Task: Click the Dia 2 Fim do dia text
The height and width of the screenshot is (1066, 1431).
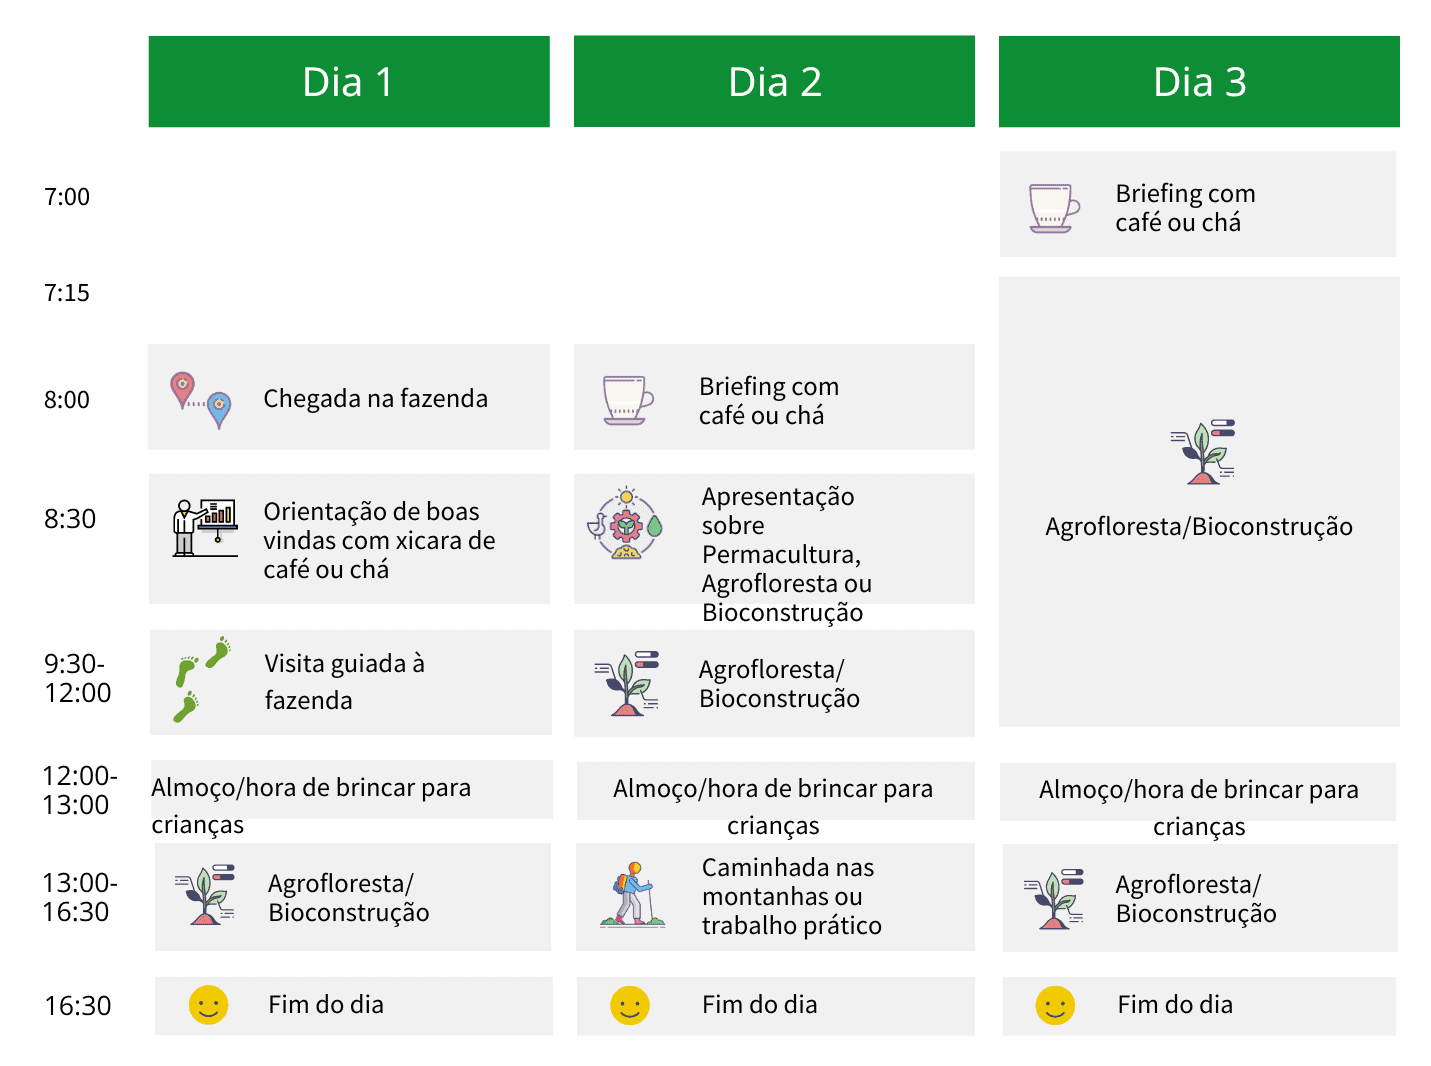Action: [759, 1005]
